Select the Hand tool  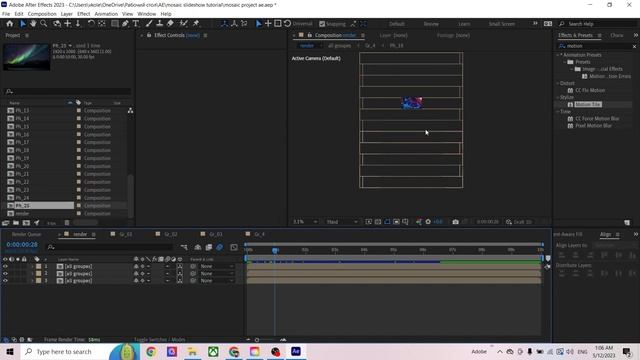[x=33, y=24]
